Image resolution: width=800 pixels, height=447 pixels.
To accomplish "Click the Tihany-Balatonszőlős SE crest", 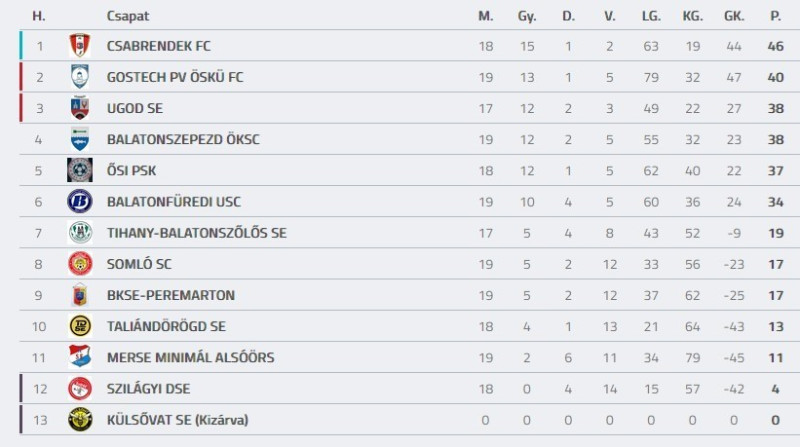I will coord(80,232).
